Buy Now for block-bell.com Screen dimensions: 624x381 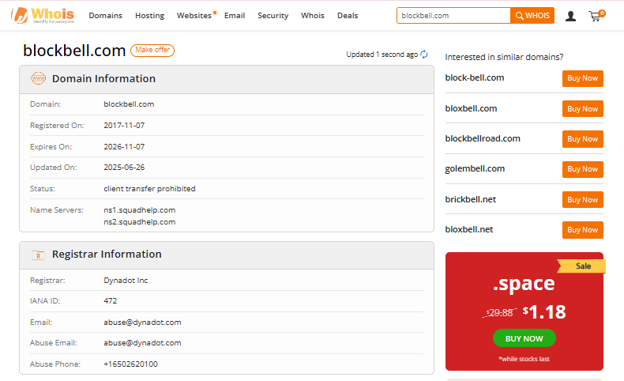point(583,78)
